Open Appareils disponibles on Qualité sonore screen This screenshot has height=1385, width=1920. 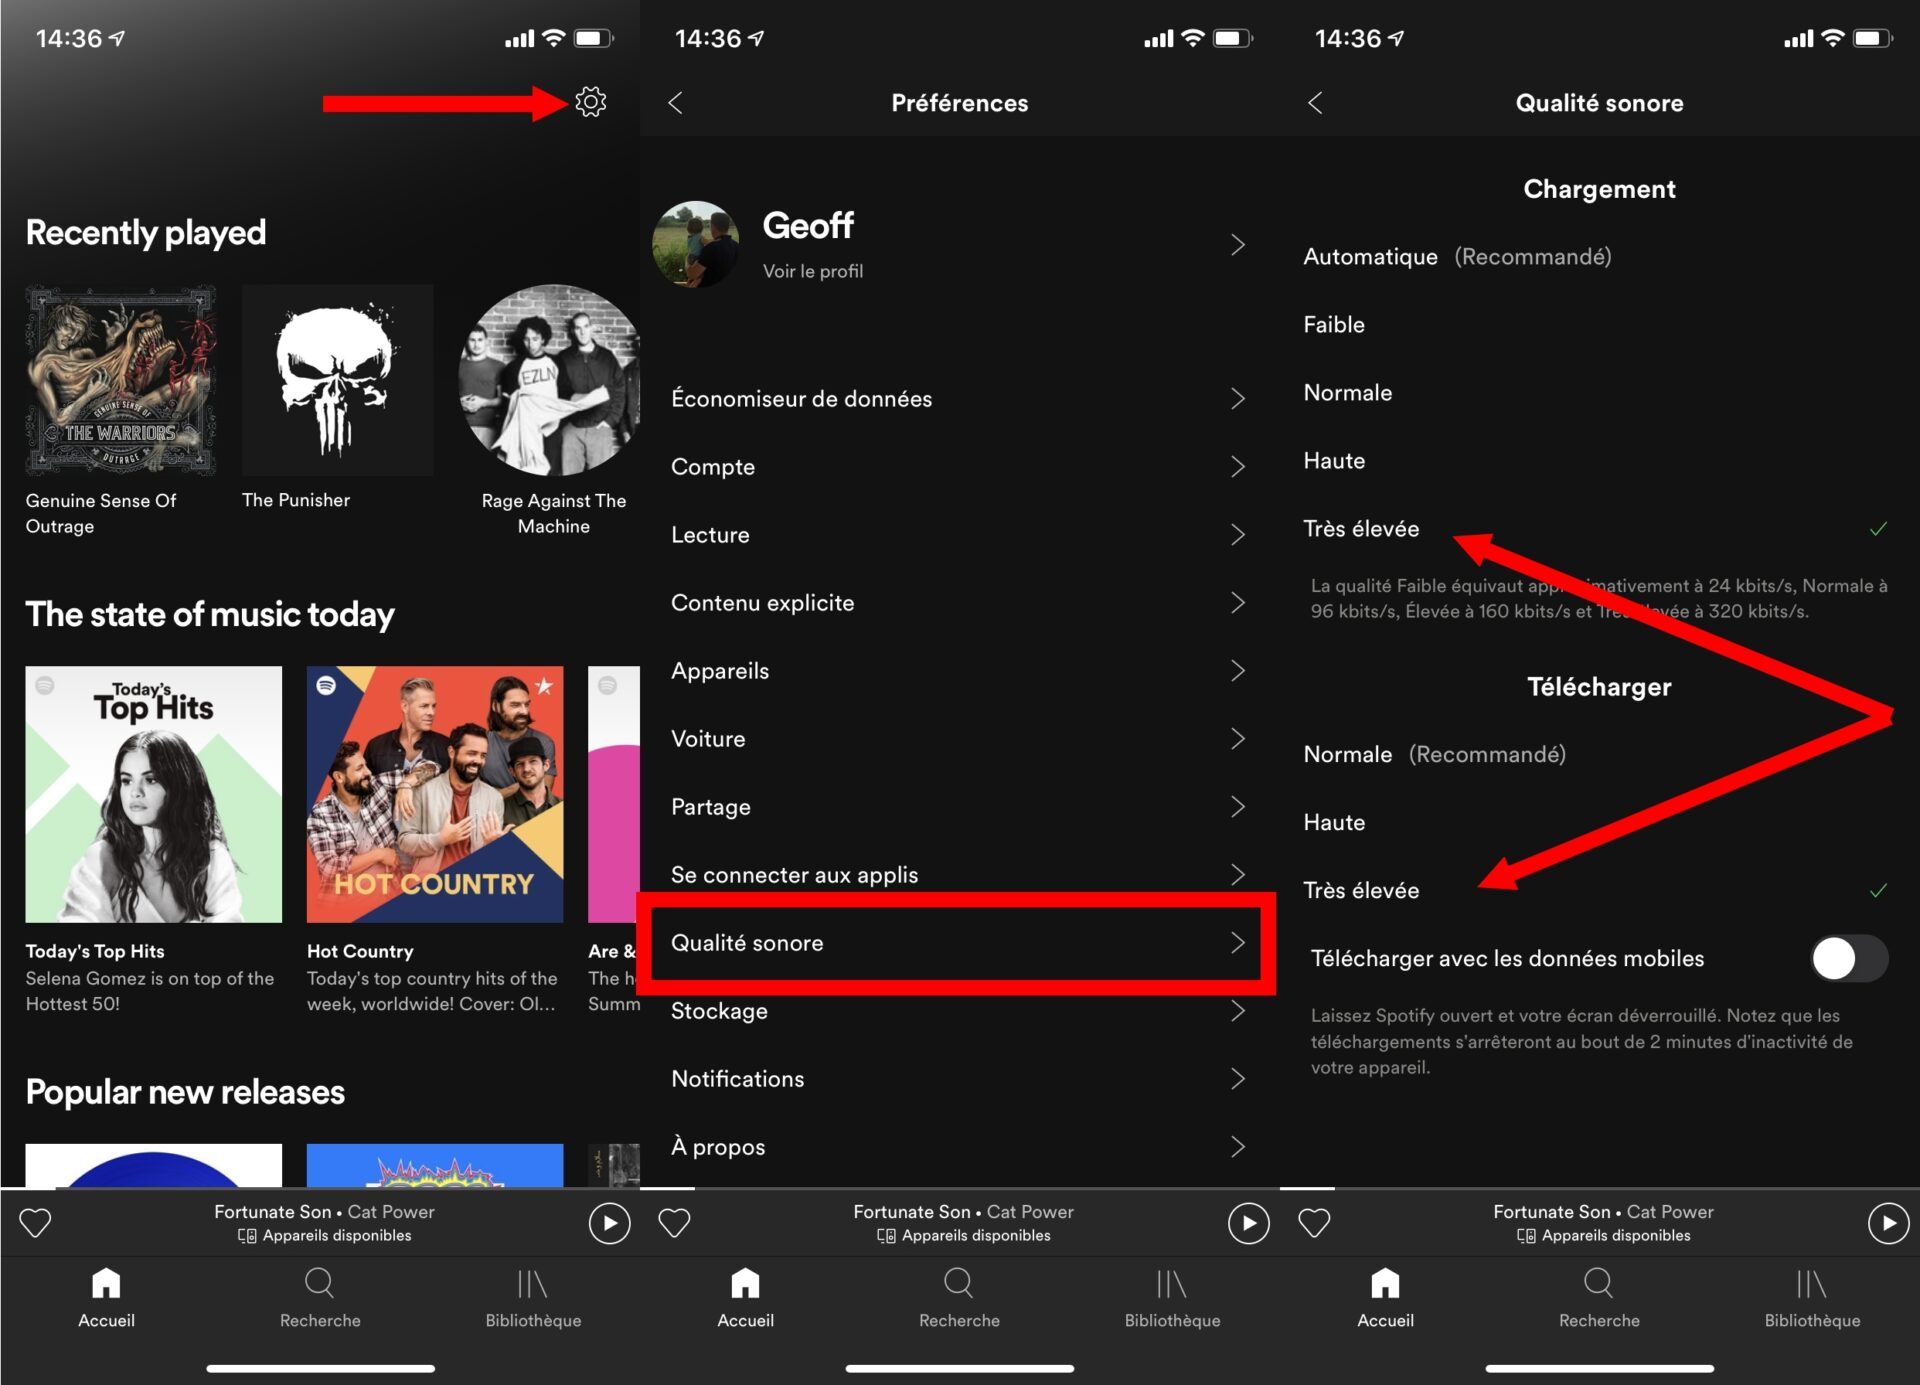(1604, 1235)
